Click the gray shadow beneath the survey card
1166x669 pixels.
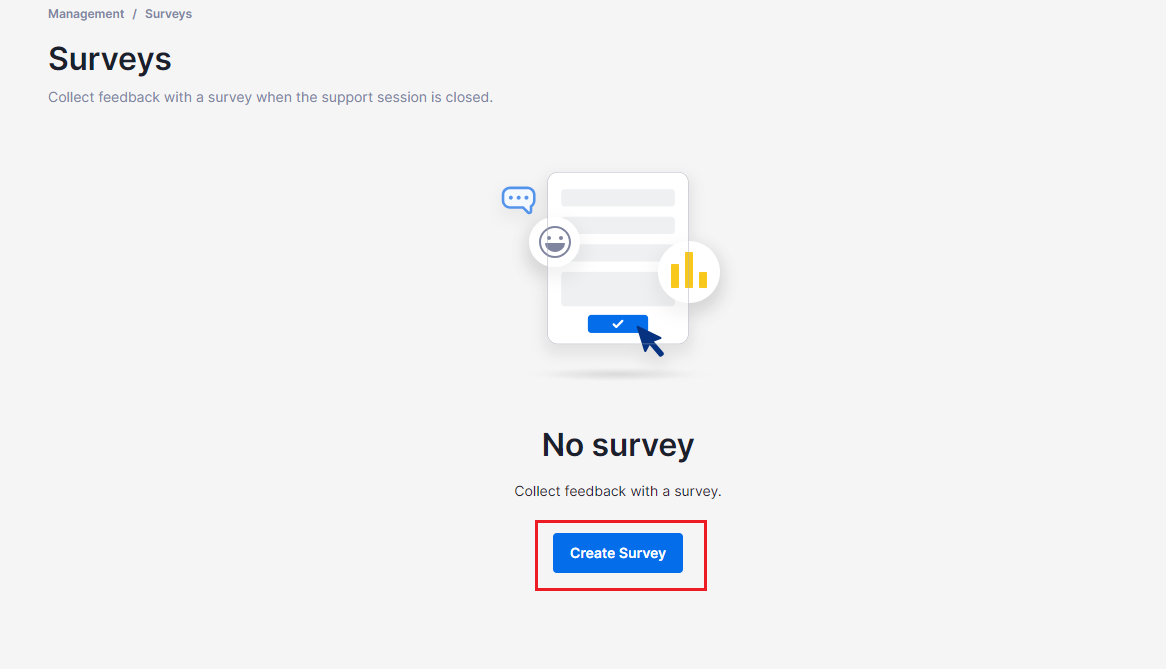click(617, 372)
